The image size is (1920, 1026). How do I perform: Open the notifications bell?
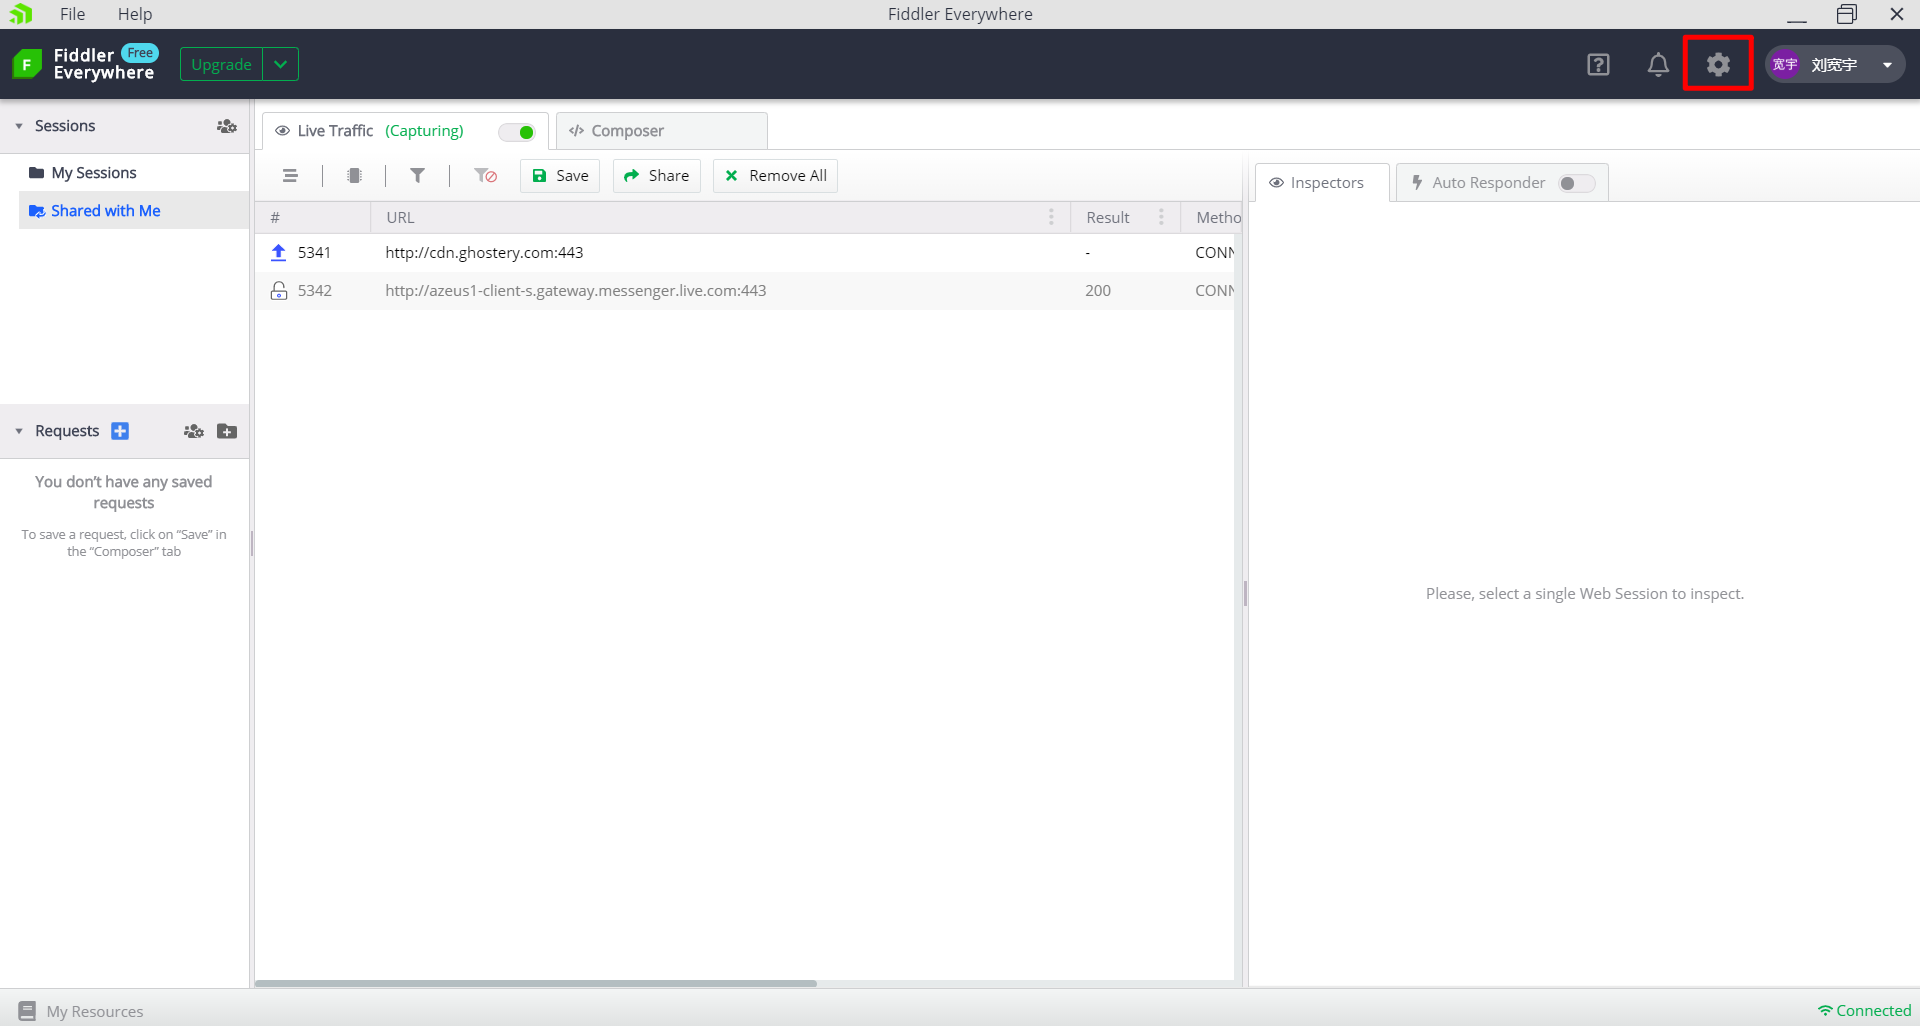[1658, 65]
